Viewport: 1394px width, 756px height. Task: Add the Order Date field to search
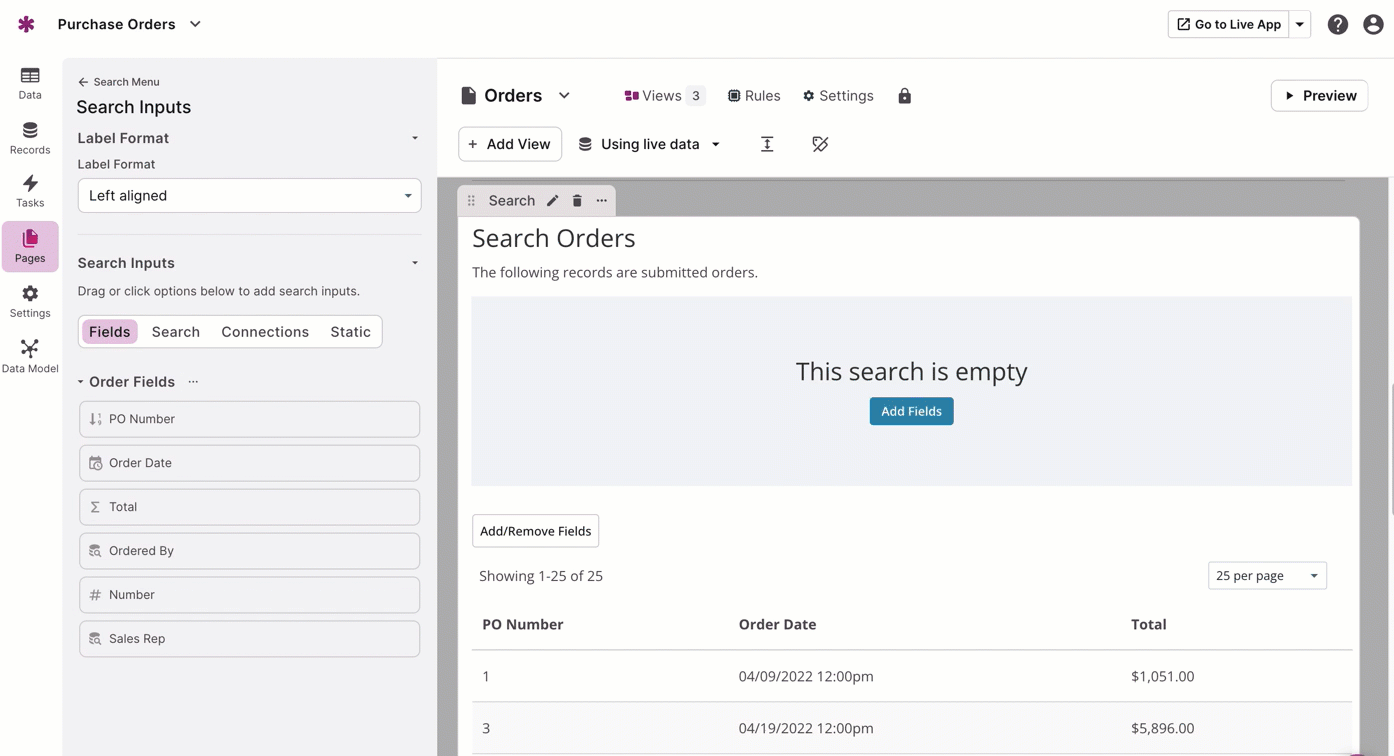[x=249, y=463]
